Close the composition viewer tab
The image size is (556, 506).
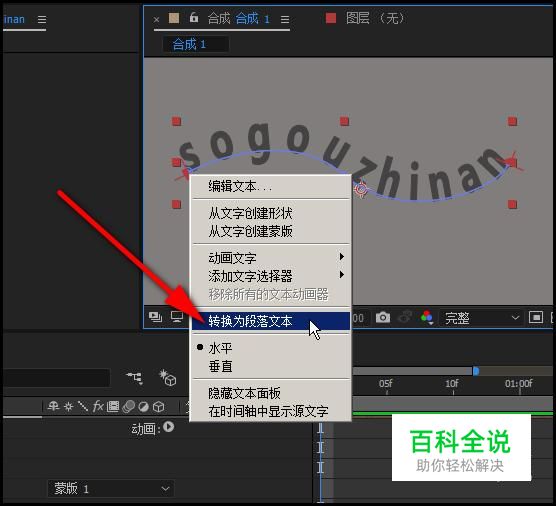point(156,19)
